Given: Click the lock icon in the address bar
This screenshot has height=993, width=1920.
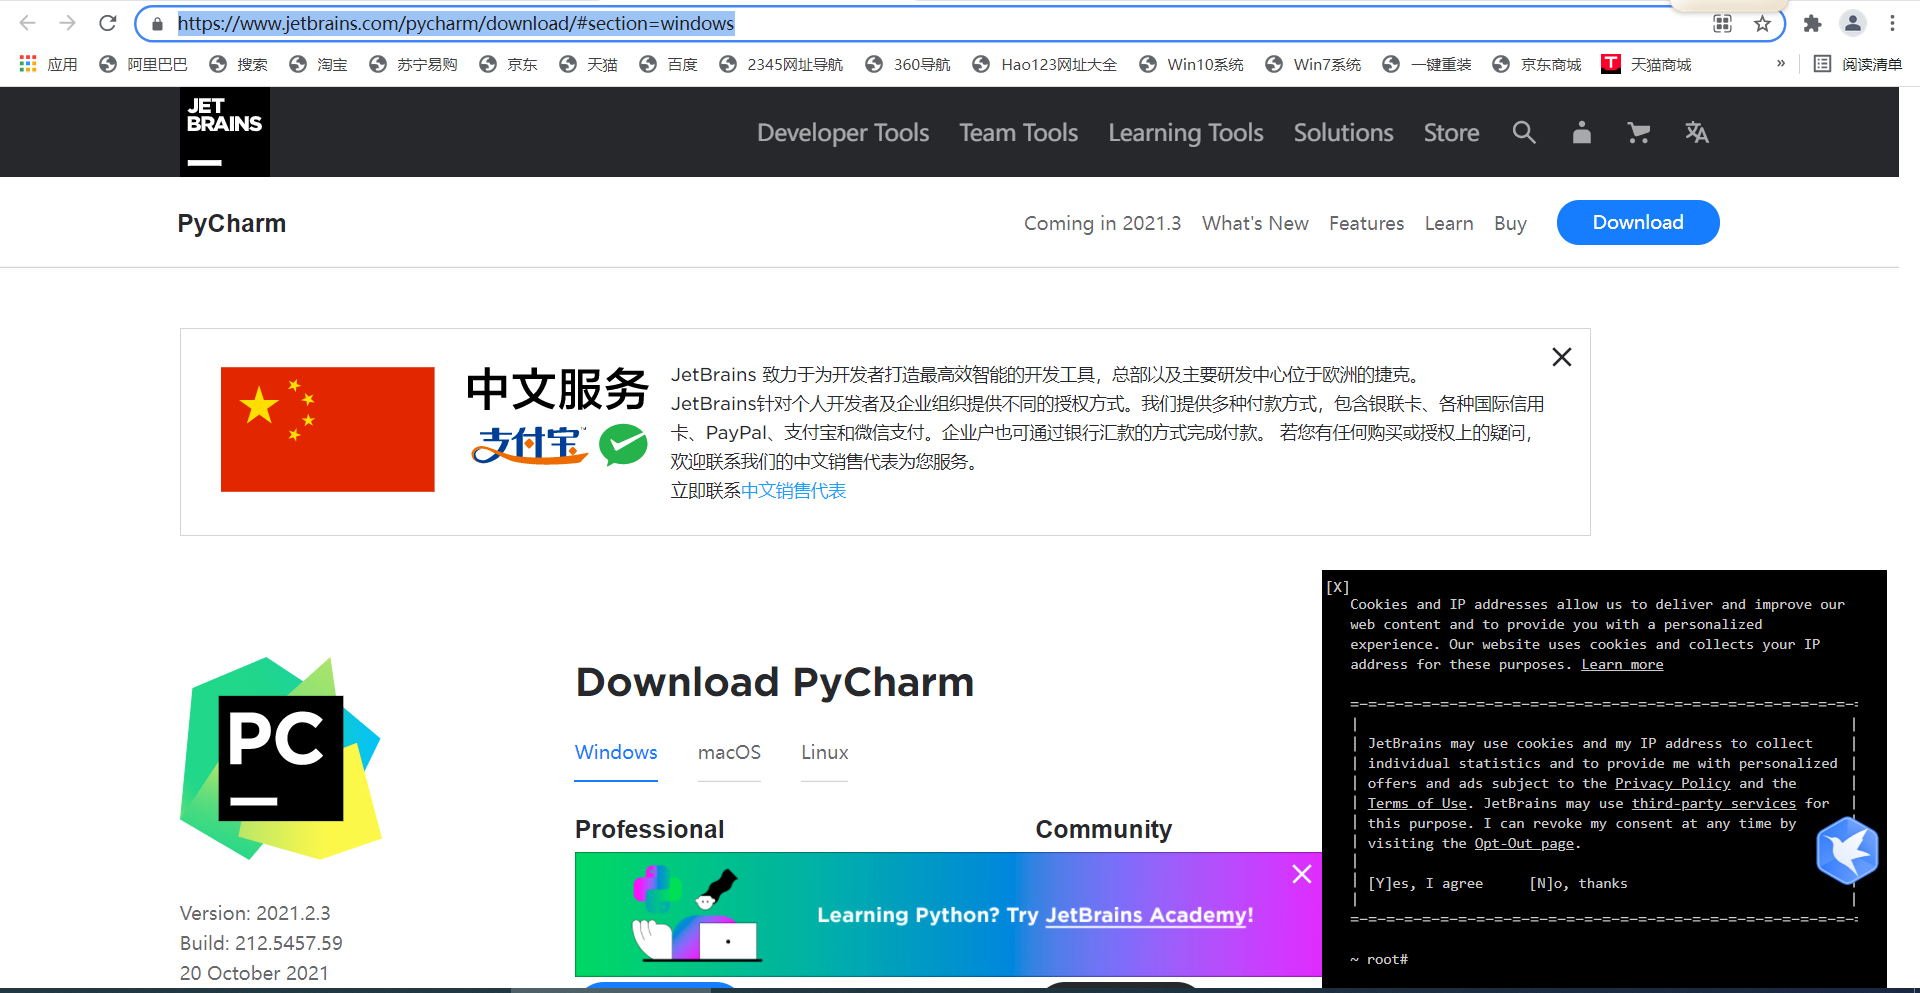Looking at the screenshot, I should click(x=157, y=24).
